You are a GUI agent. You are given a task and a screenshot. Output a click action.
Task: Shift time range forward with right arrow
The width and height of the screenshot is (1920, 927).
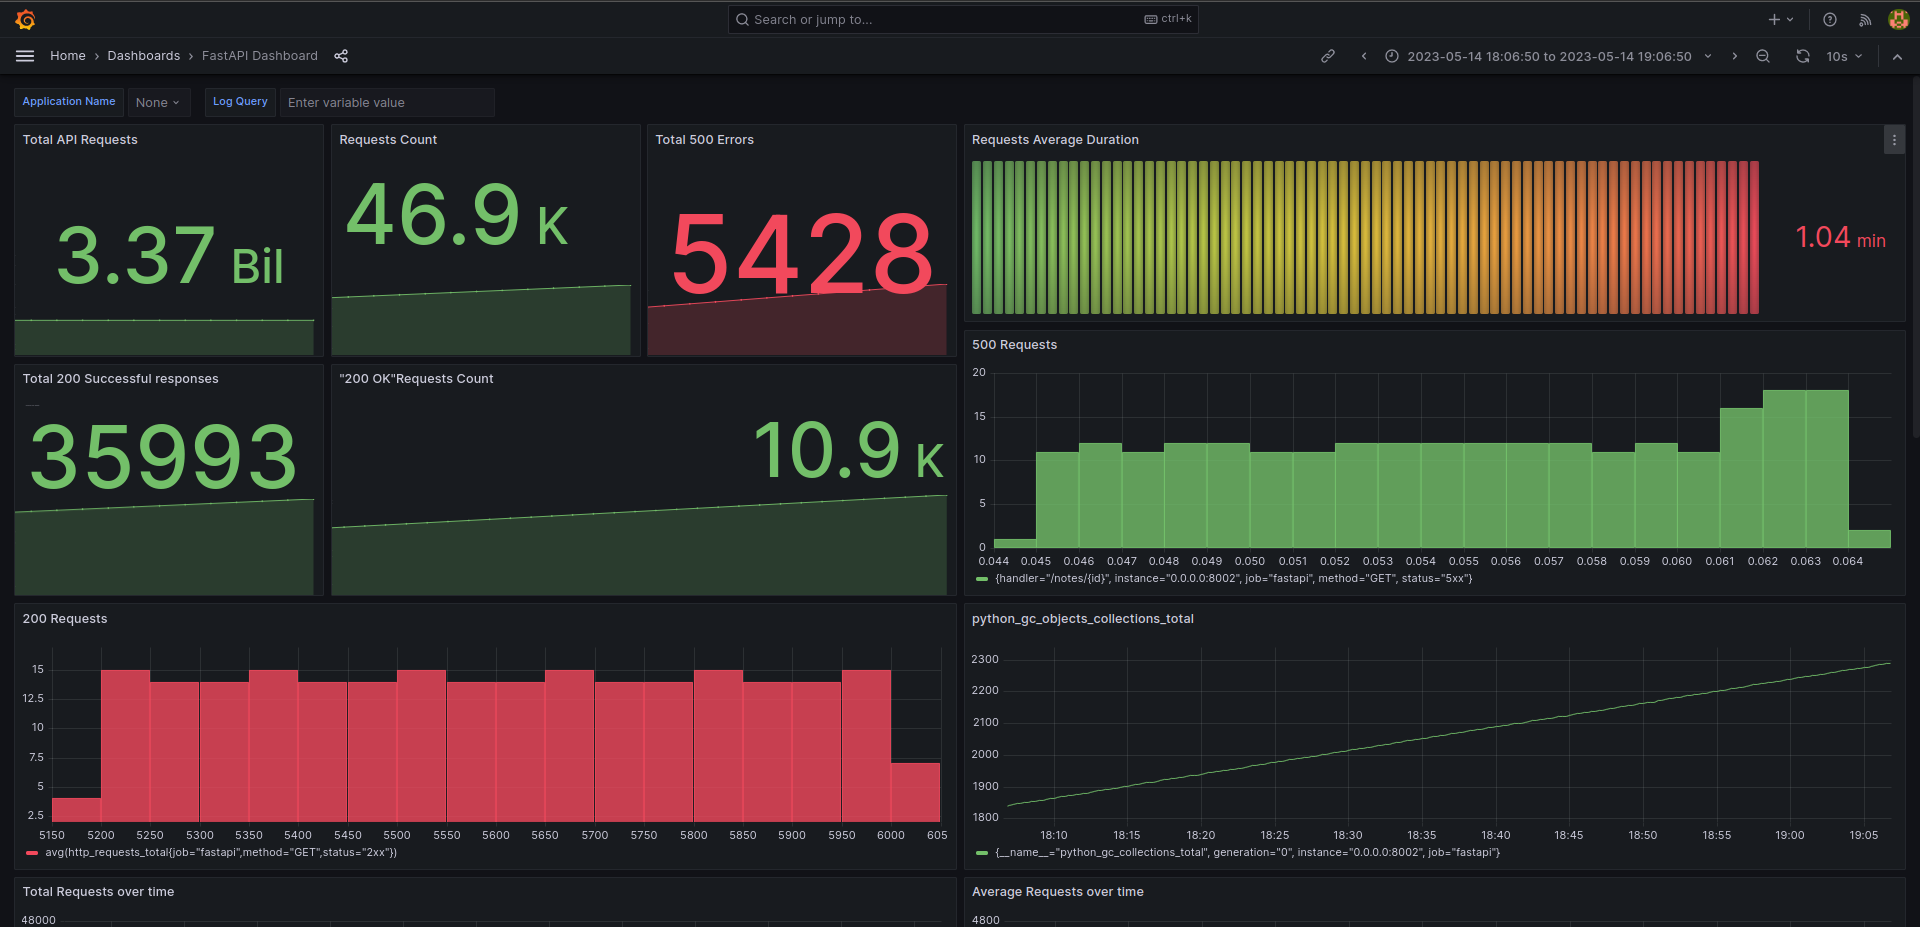point(1735,56)
